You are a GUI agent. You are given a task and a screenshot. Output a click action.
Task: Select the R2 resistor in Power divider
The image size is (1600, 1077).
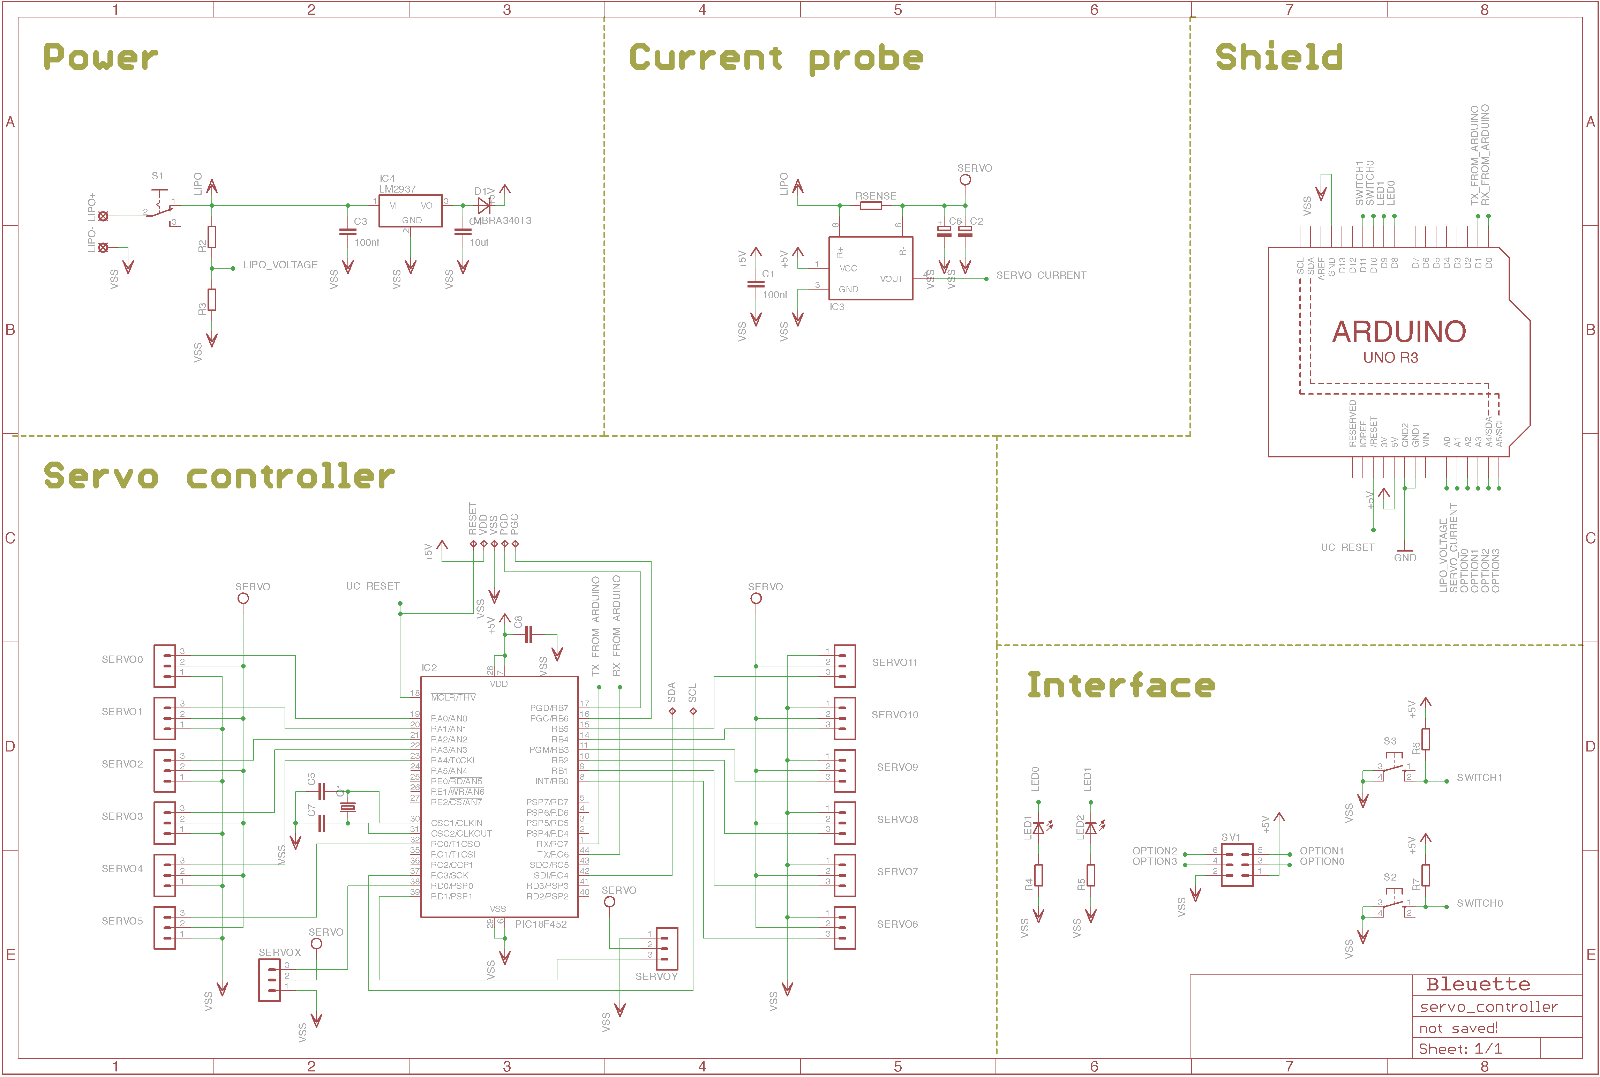[x=212, y=237]
